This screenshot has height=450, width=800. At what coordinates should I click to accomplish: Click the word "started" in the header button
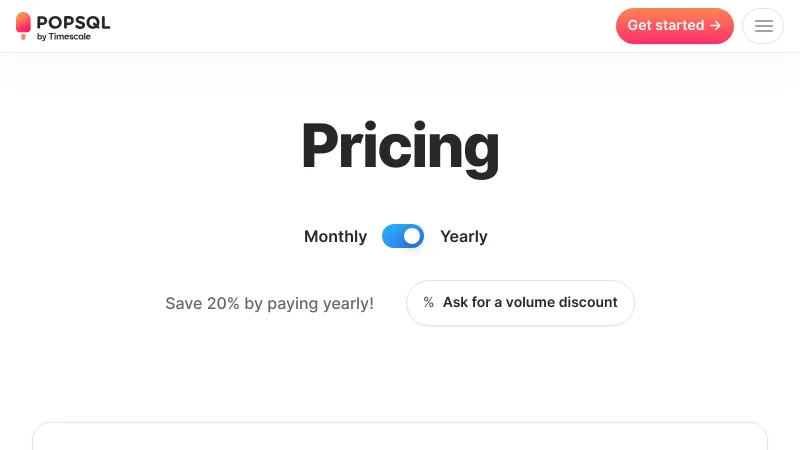click(680, 26)
